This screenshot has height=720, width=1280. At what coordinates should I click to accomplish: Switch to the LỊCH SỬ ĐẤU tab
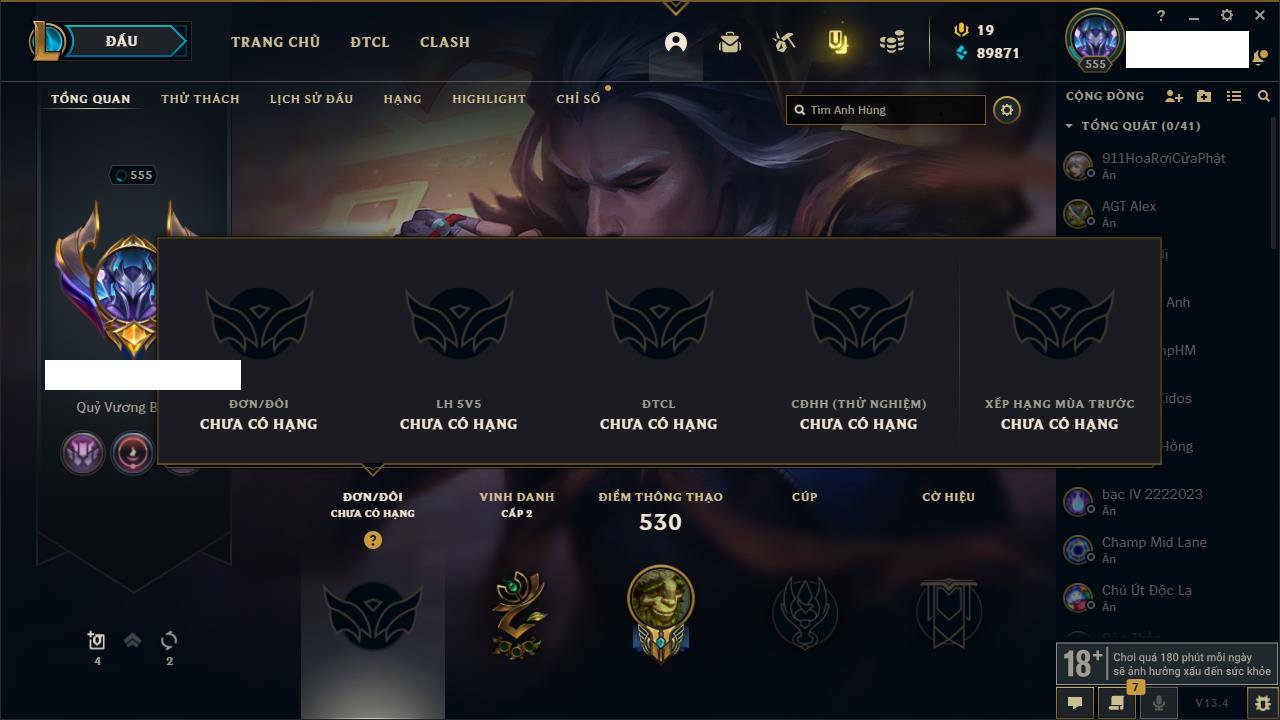tap(311, 99)
